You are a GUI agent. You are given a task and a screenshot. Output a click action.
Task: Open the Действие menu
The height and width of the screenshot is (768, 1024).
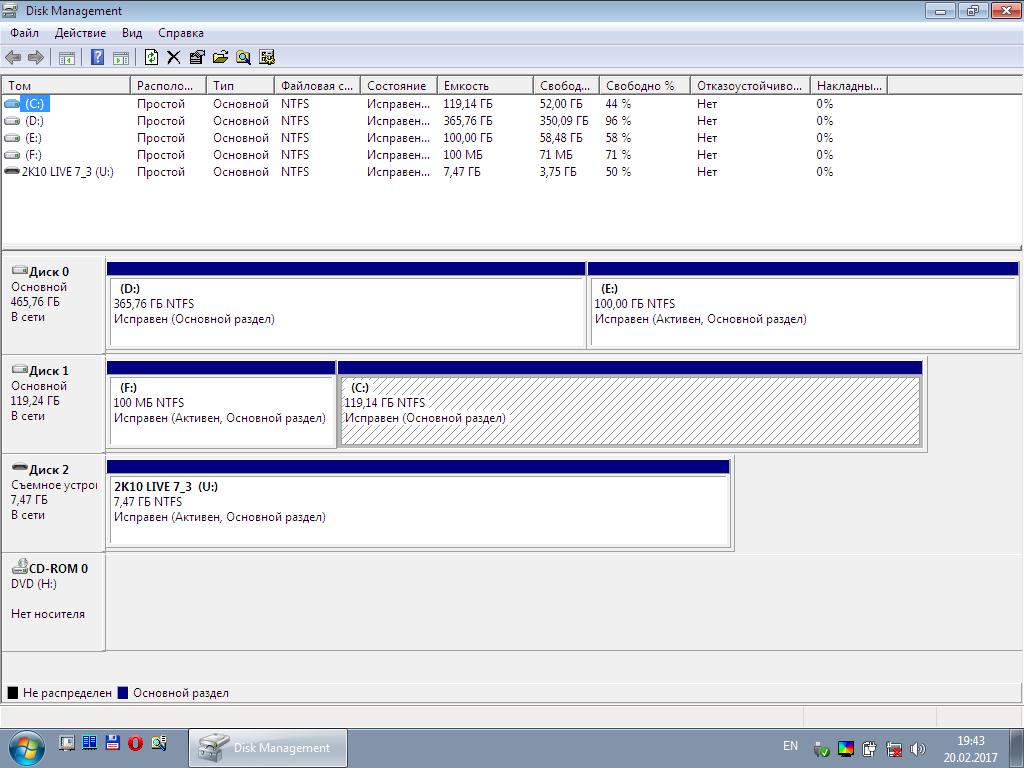80,33
